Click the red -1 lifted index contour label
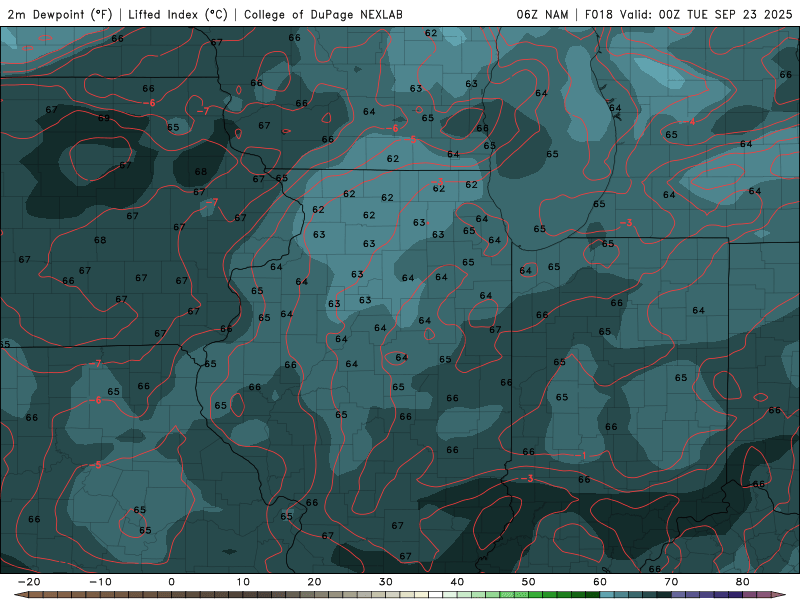Screen dimensions: 800x600 pos(581,455)
